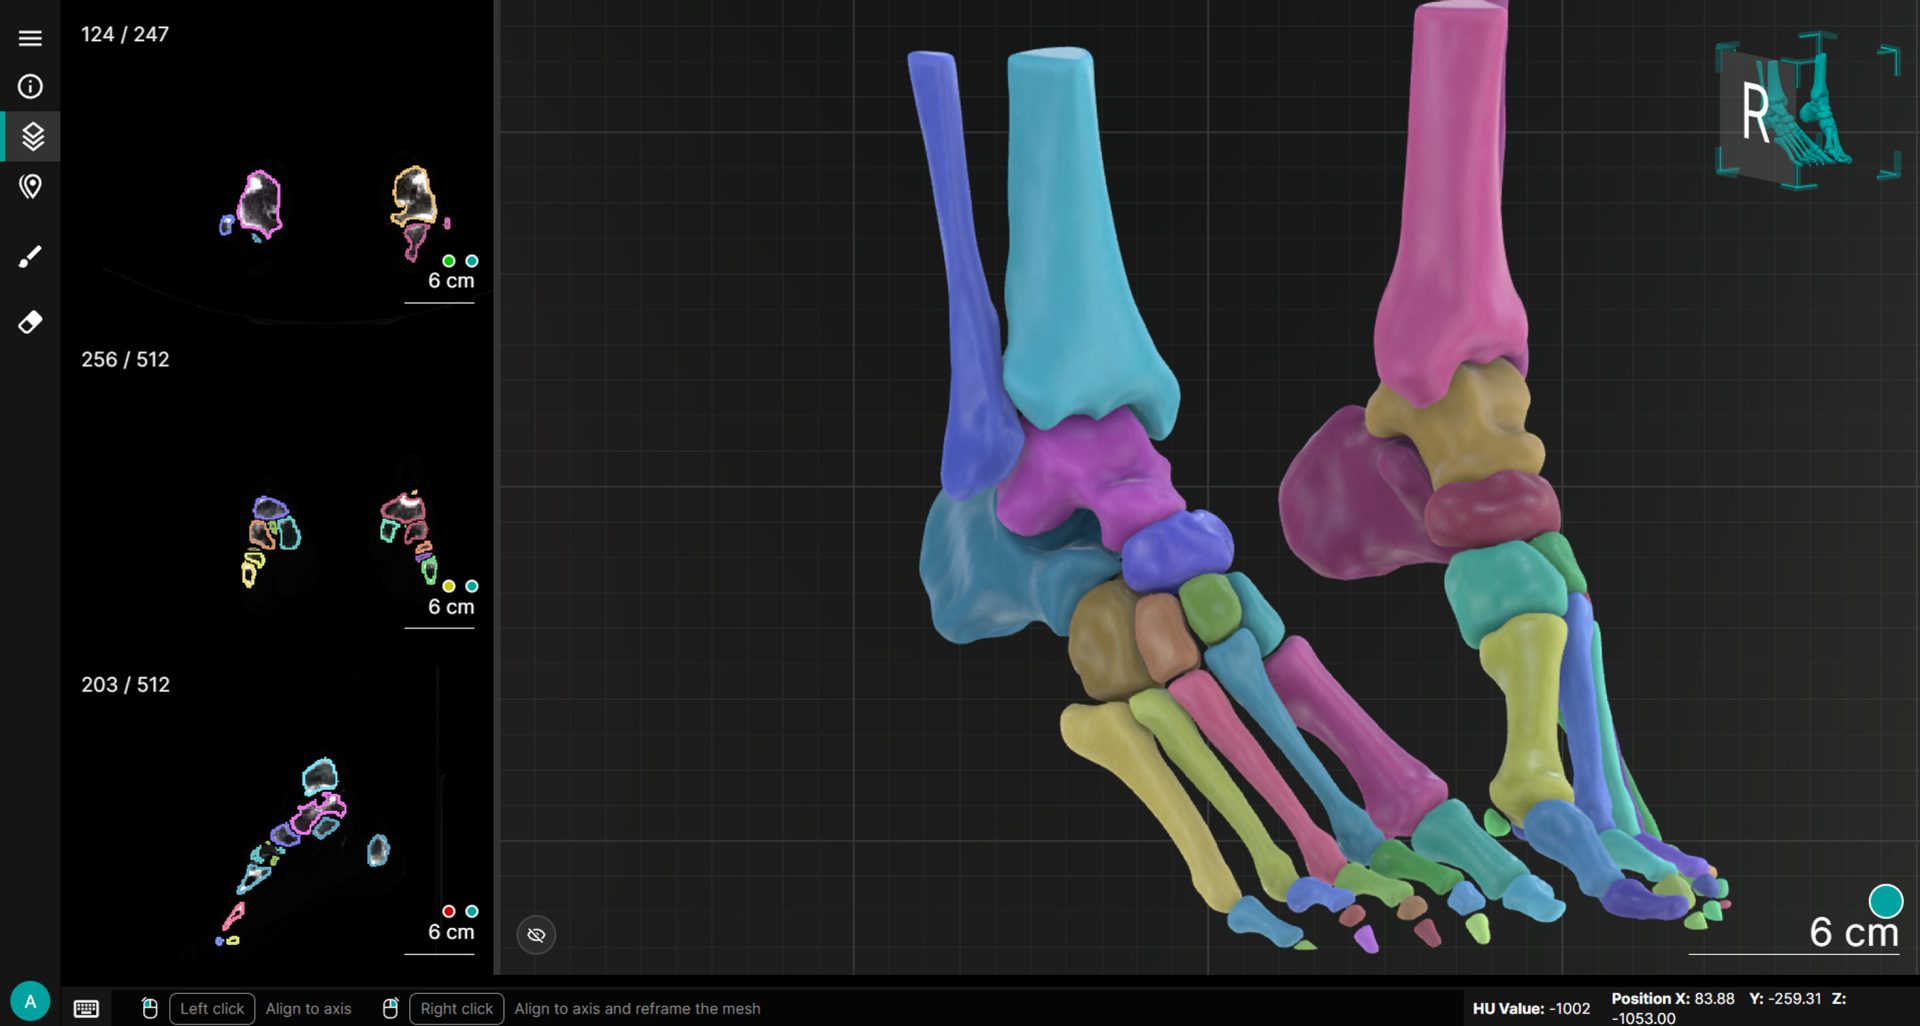The width and height of the screenshot is (1920, 1026).
Task: Click the red dot in bottom slice view
Action: (x=449, y=911)
